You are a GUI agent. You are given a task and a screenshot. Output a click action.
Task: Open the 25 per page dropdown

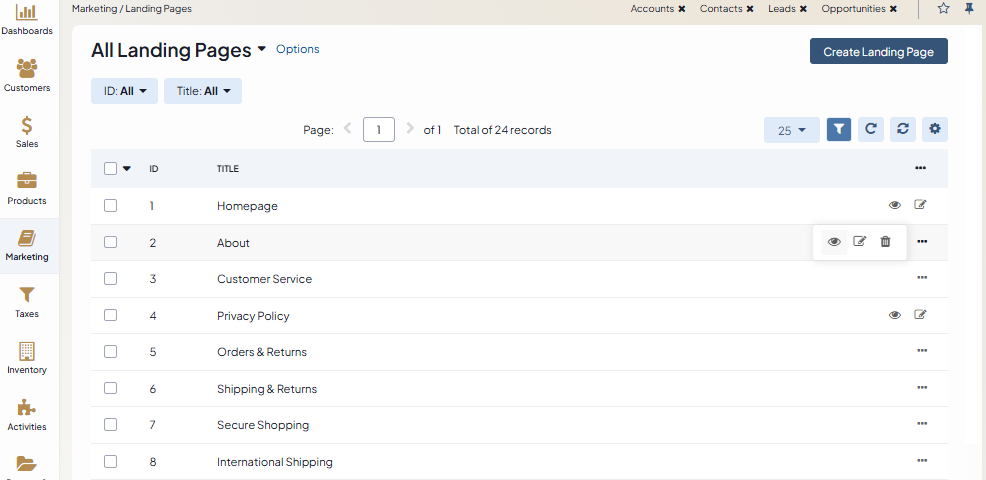coord(791,130)
